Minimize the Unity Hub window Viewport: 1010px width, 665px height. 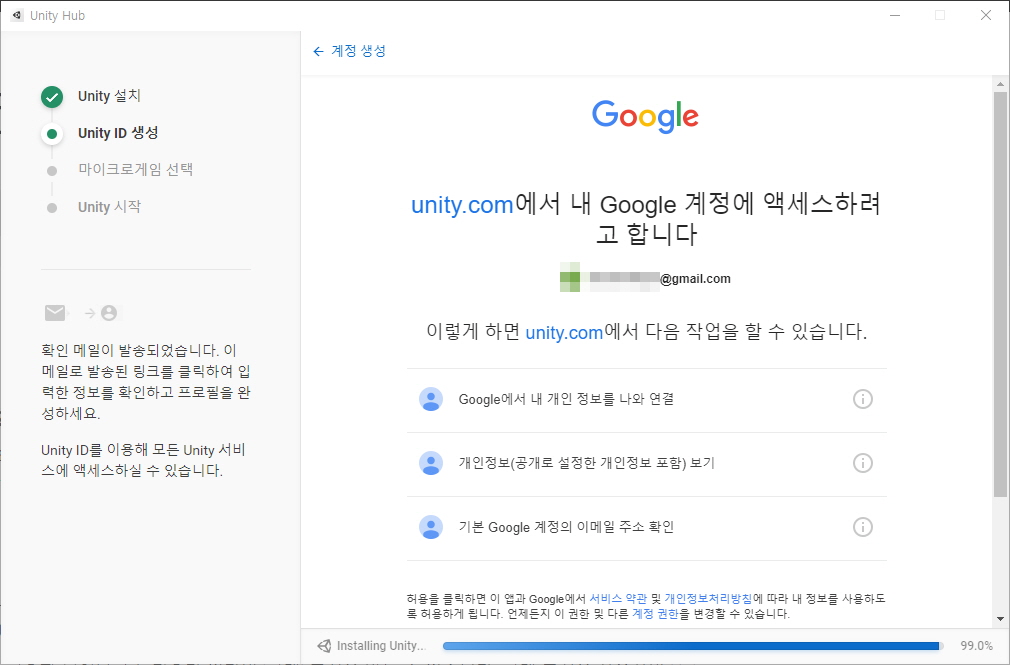[x=895, y=15]
